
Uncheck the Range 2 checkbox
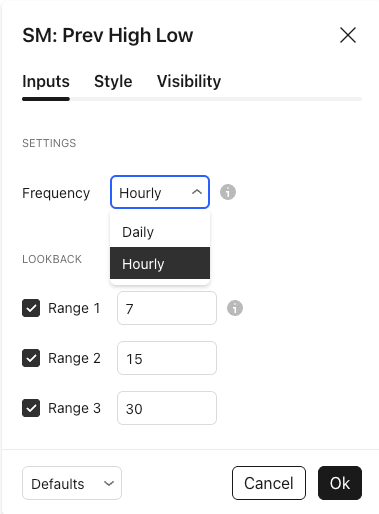click(x=31, y=358)
